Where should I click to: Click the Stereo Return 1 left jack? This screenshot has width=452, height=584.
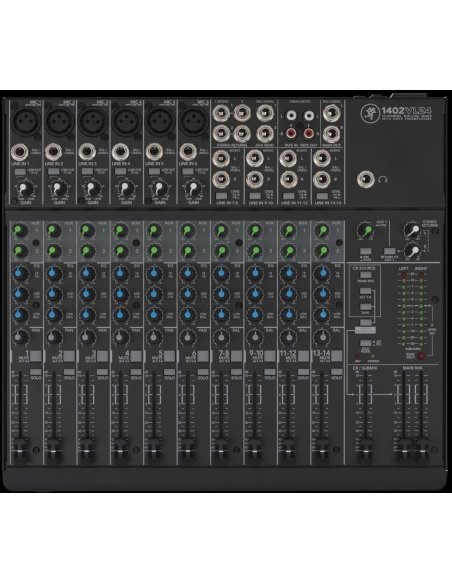pyautogui.click(x=221, y=112)
